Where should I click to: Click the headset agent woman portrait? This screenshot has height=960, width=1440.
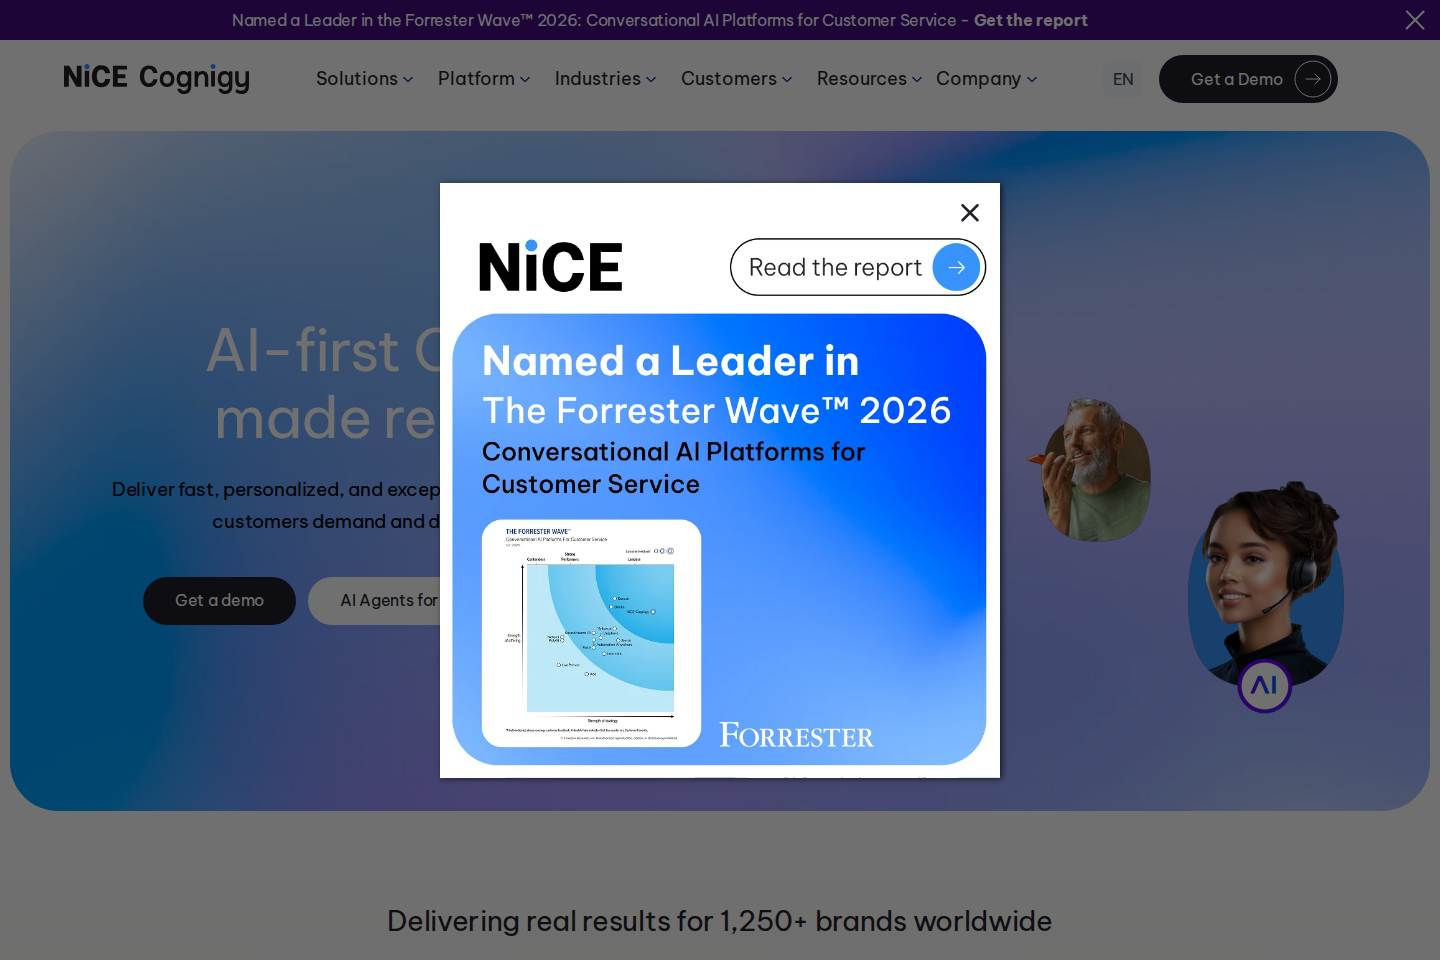pos(1265,585)
